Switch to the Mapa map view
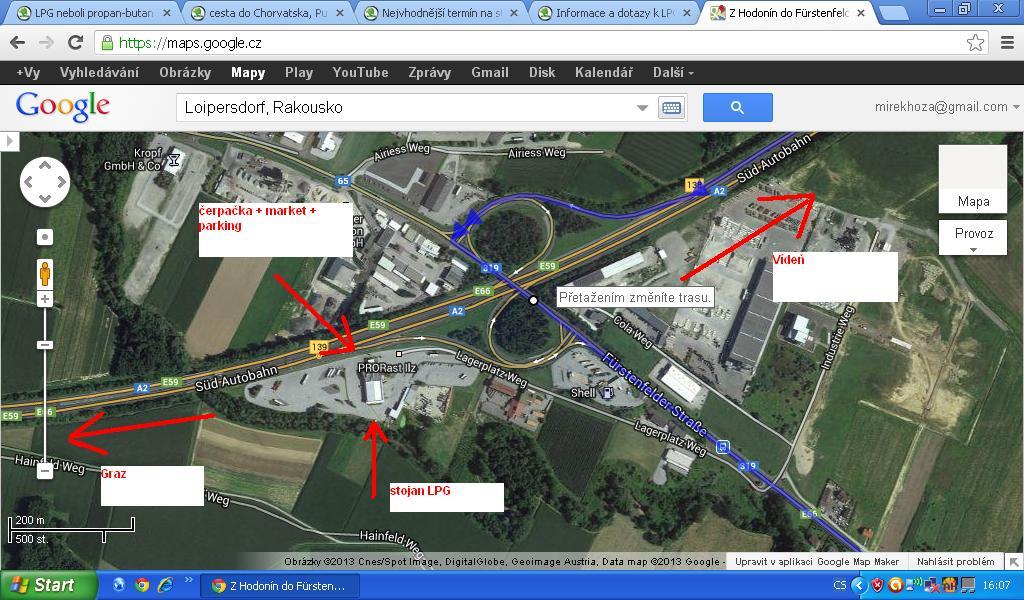The image size is (1024, 600). 973,180
